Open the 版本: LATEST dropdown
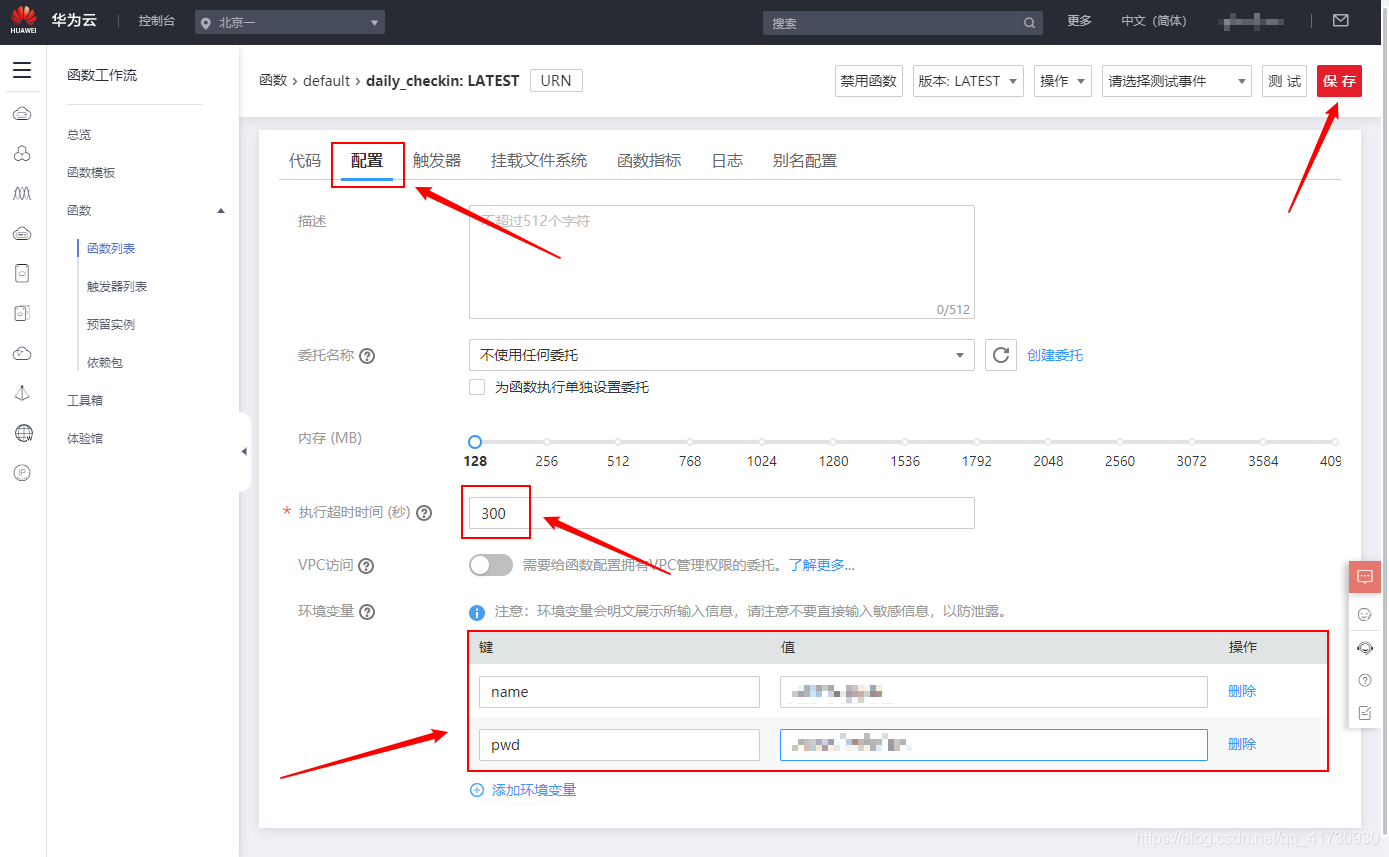Image resolution: width=1389 pixels, height=857 pixels. point(968,81)
